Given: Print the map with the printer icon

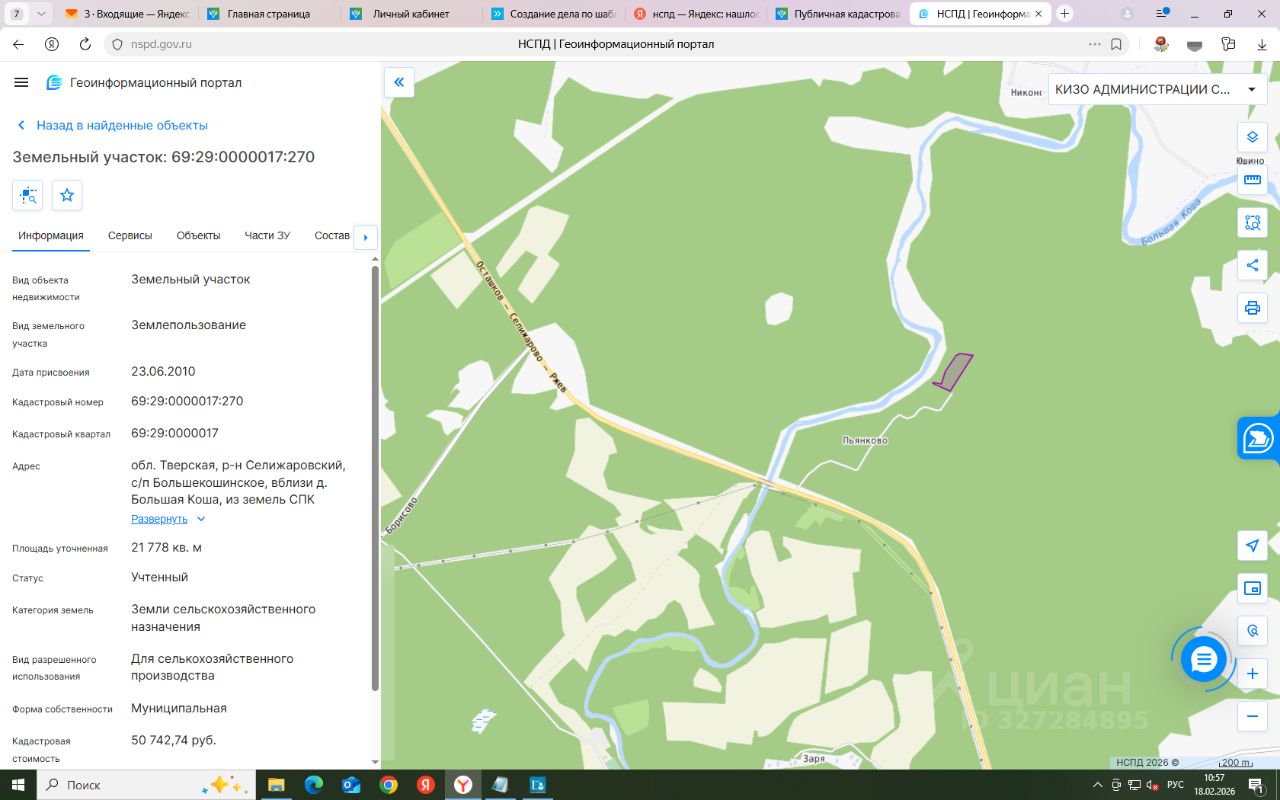Looking at the screenshot, I should 1252,307.
